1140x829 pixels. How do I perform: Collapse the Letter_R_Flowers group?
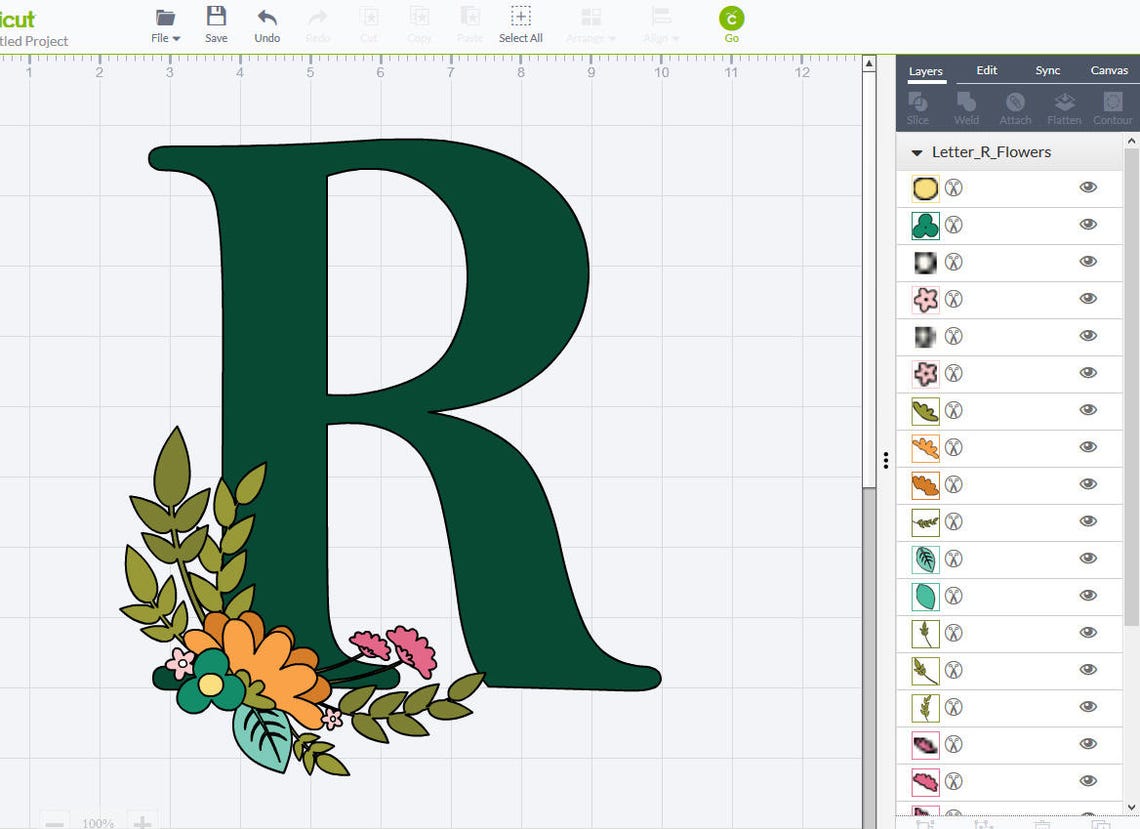(x=917, y=152)
